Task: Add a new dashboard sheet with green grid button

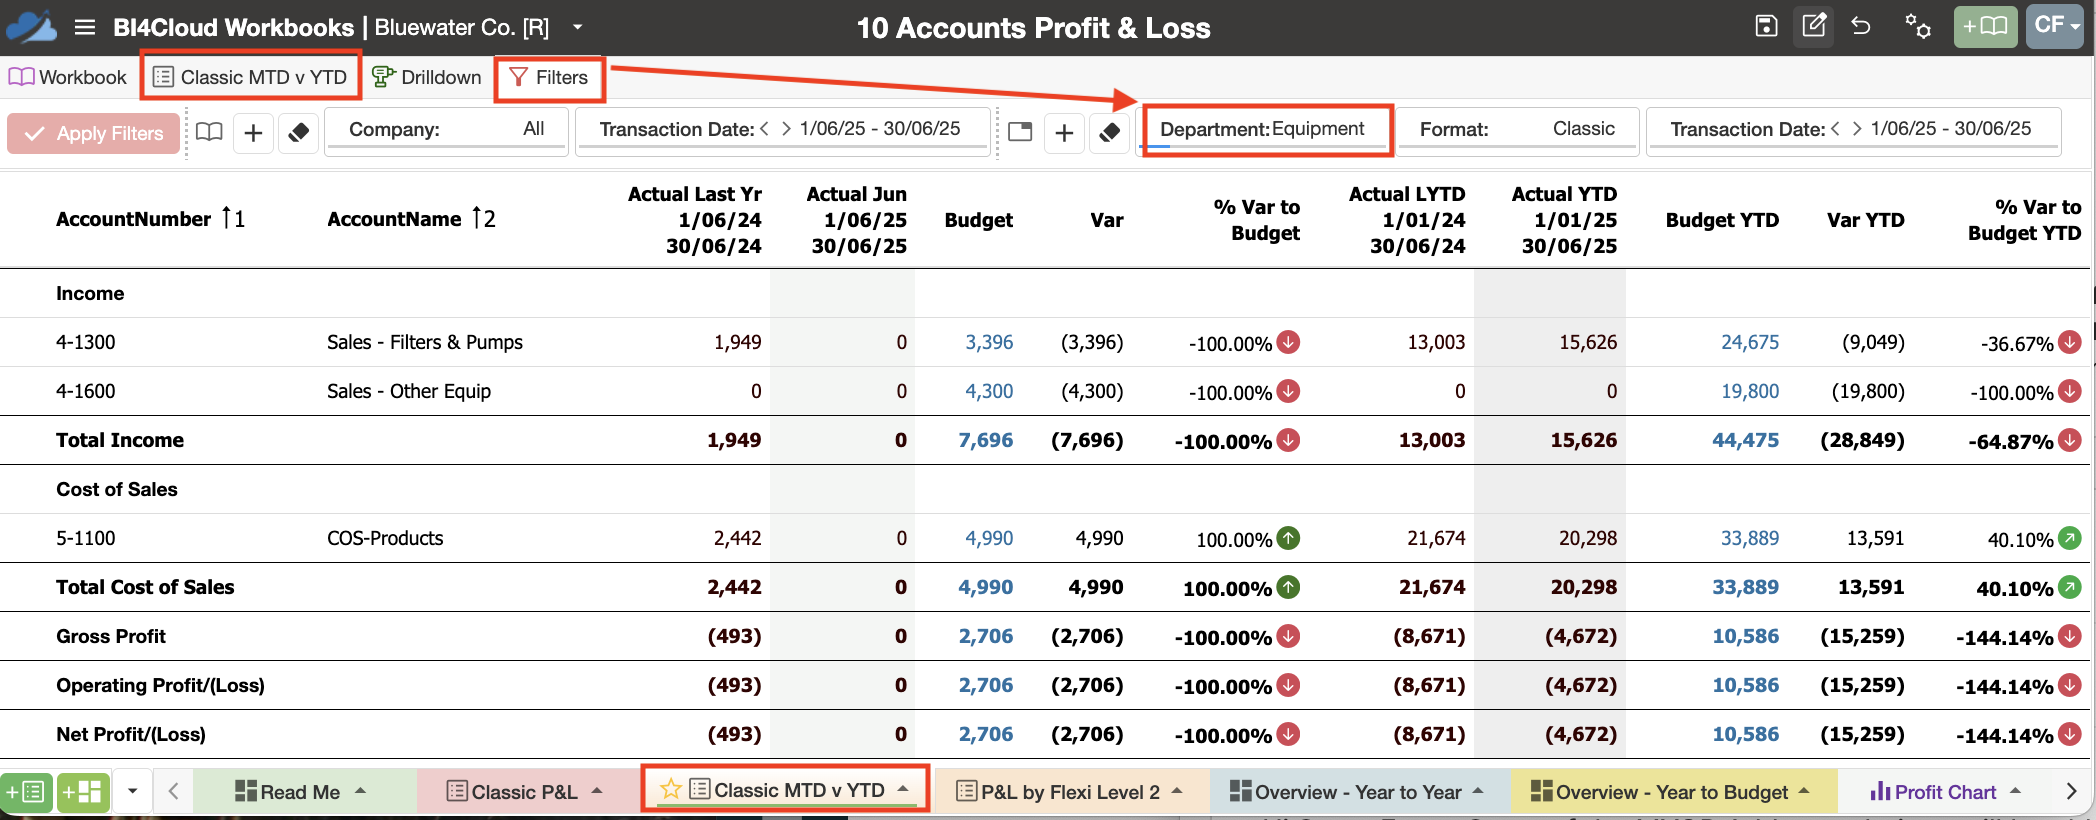Action: [83, 792]
